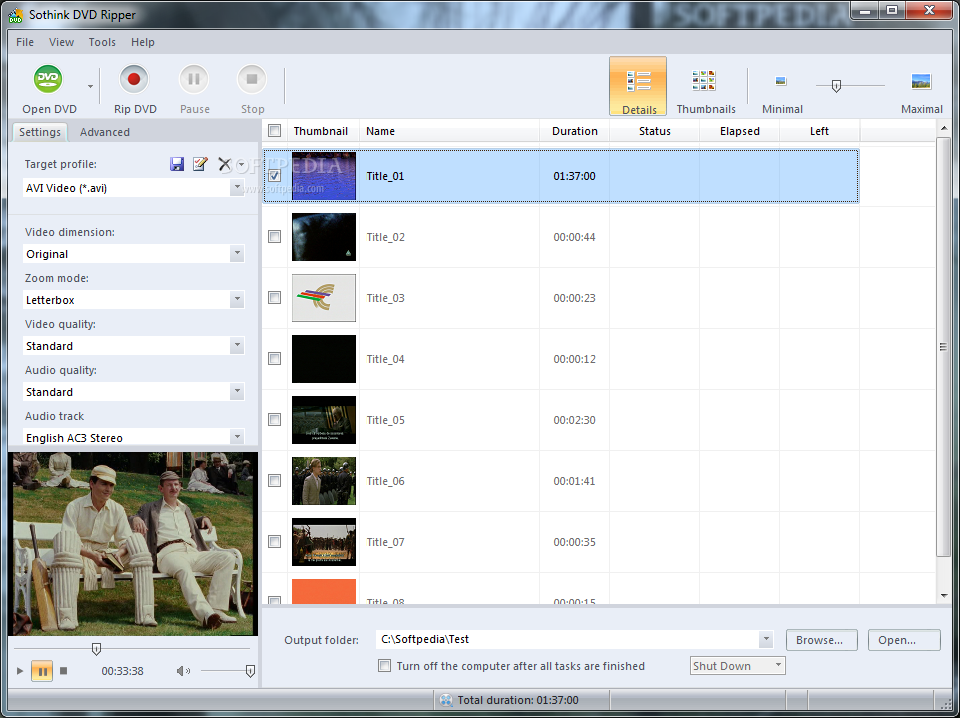Check the Title_04 checkbox
Viewport: 960px width, 718px height.
(x=274, y=359)
